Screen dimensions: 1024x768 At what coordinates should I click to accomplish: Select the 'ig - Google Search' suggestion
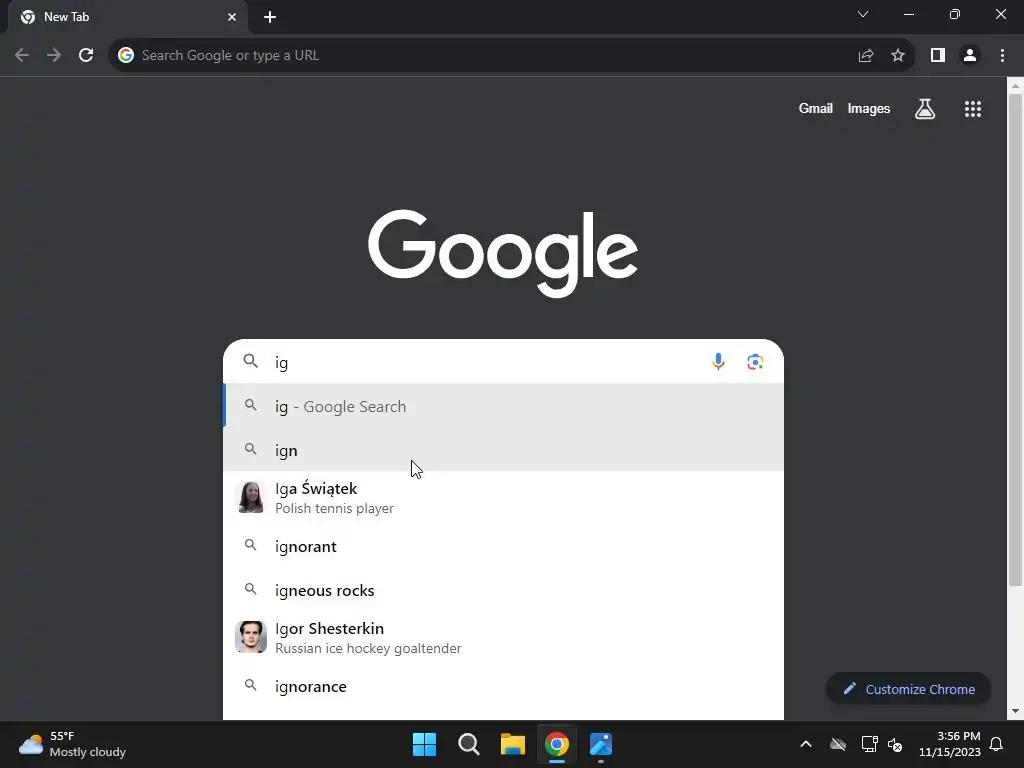click(x=504, y=406)
